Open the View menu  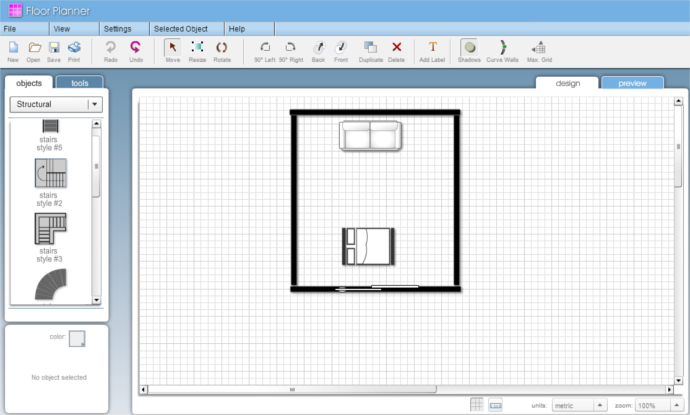(x=74, y=29)
